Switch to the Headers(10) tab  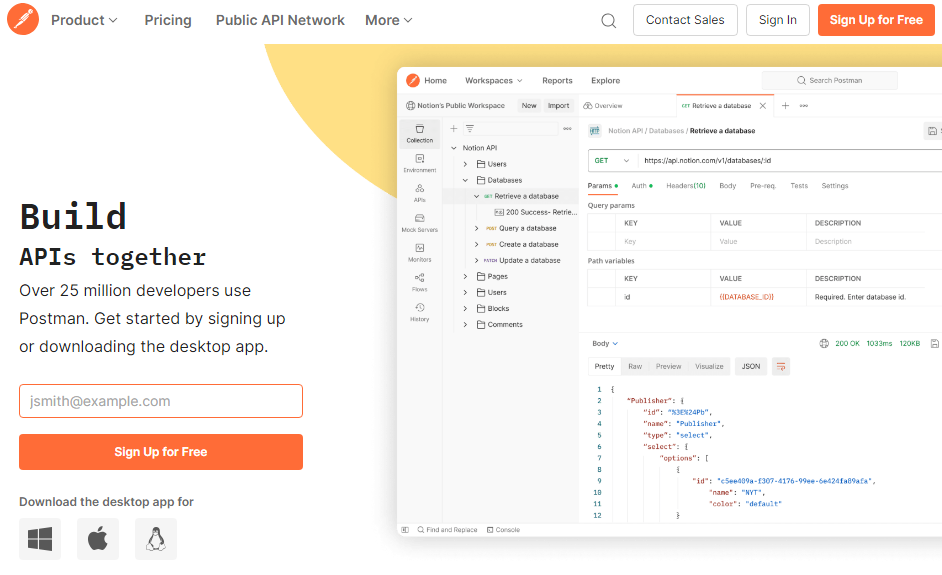[685, 186]
